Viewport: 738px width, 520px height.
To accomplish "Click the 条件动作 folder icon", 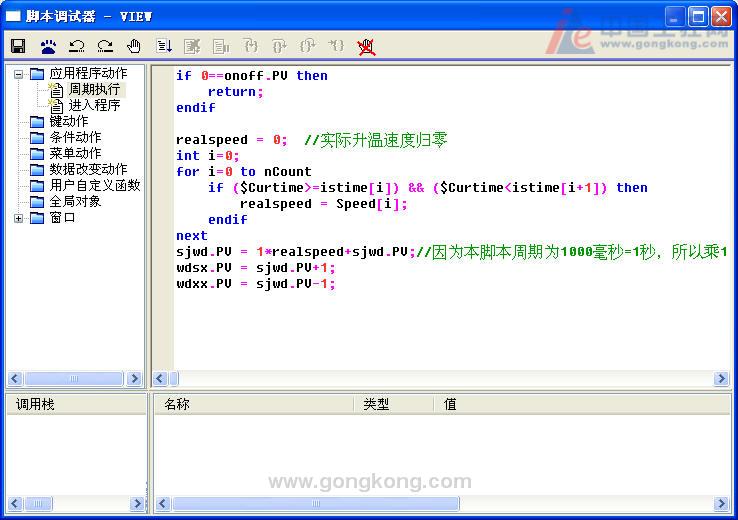I will click(x=37, y=138).
